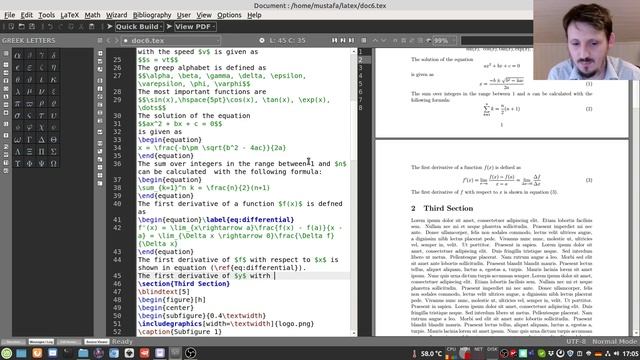The image size is (640, 360).
Task: Insert the capital Delta symbol
Action: tap(42, 140)
